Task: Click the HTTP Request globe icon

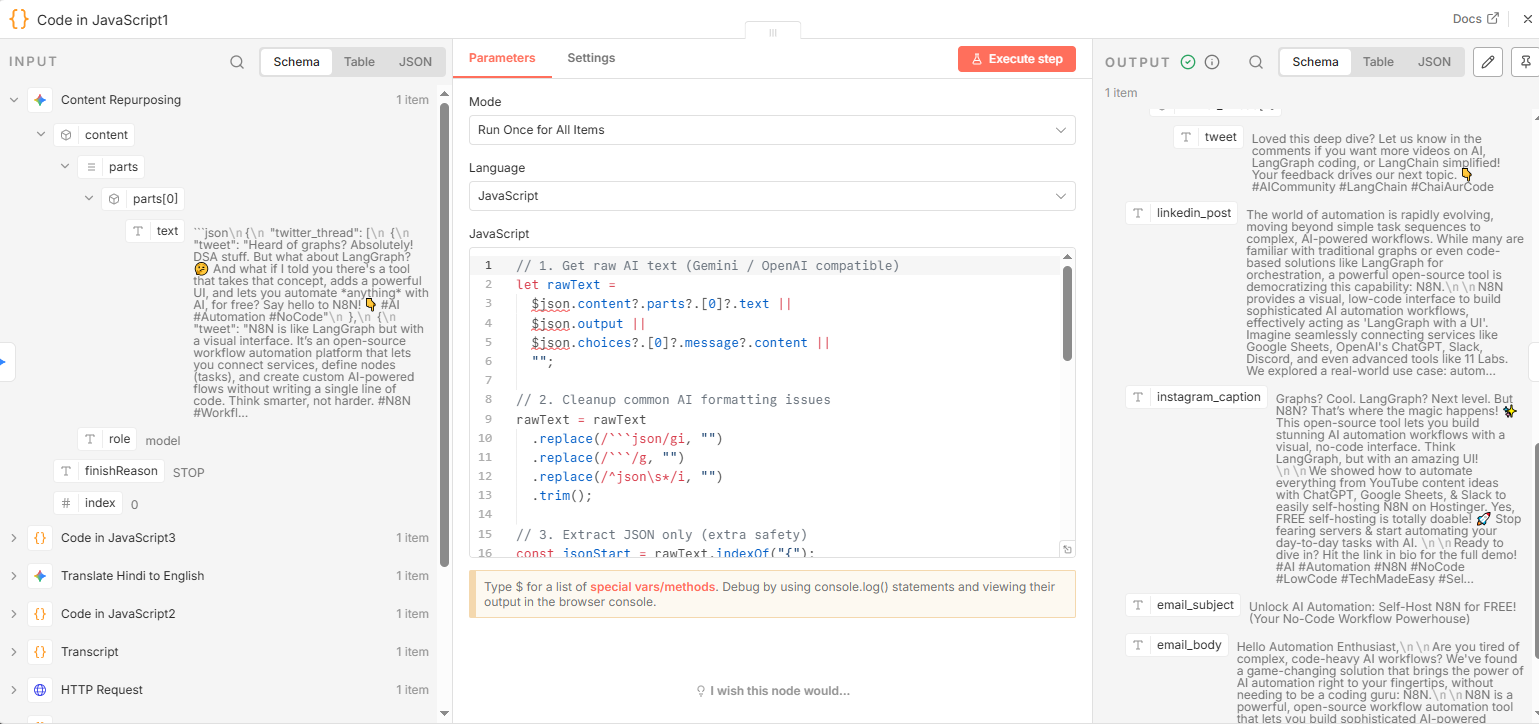Action: tap(40, 690)
